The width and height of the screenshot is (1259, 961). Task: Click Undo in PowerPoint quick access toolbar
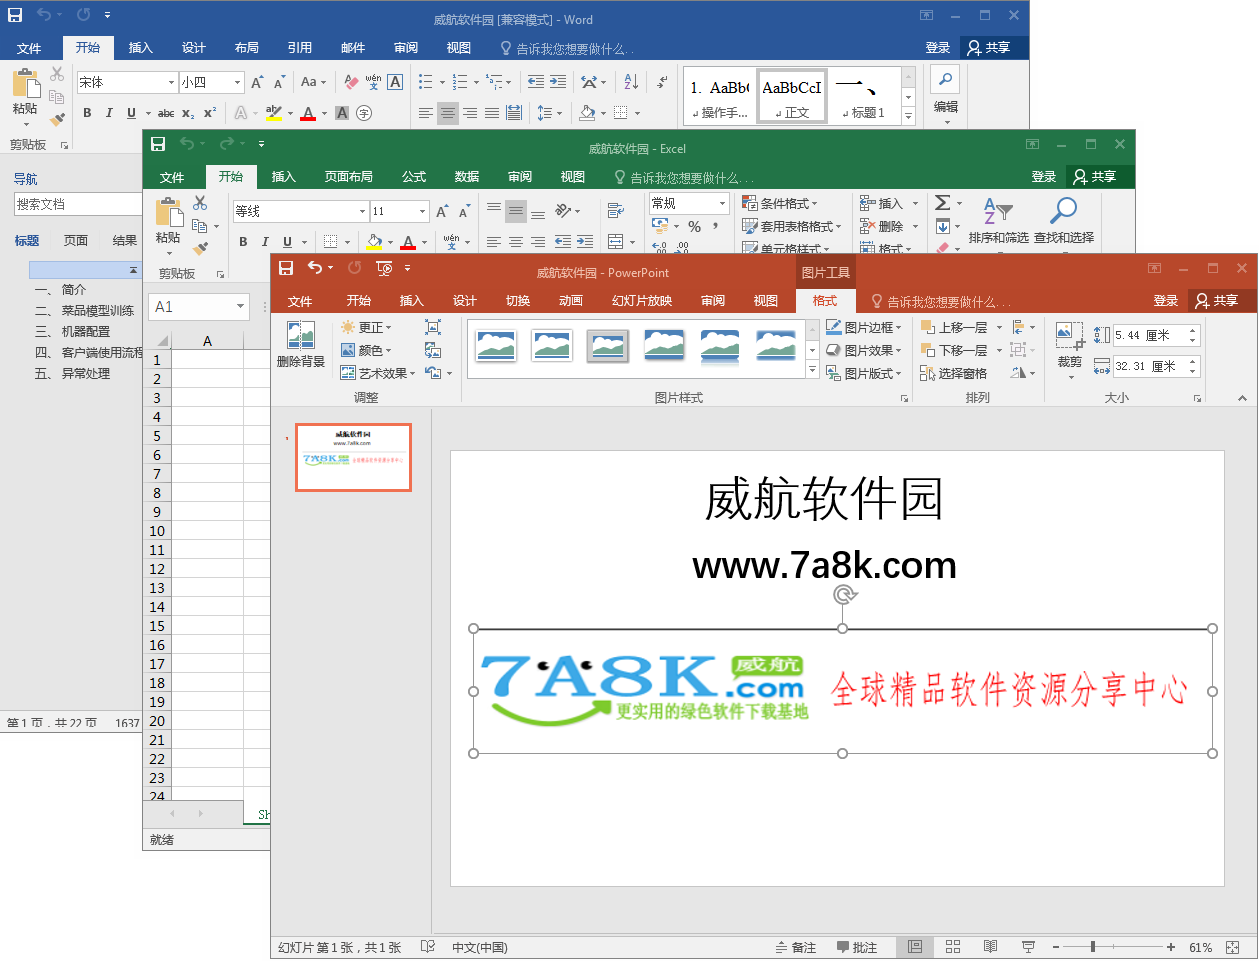[315, 268]
